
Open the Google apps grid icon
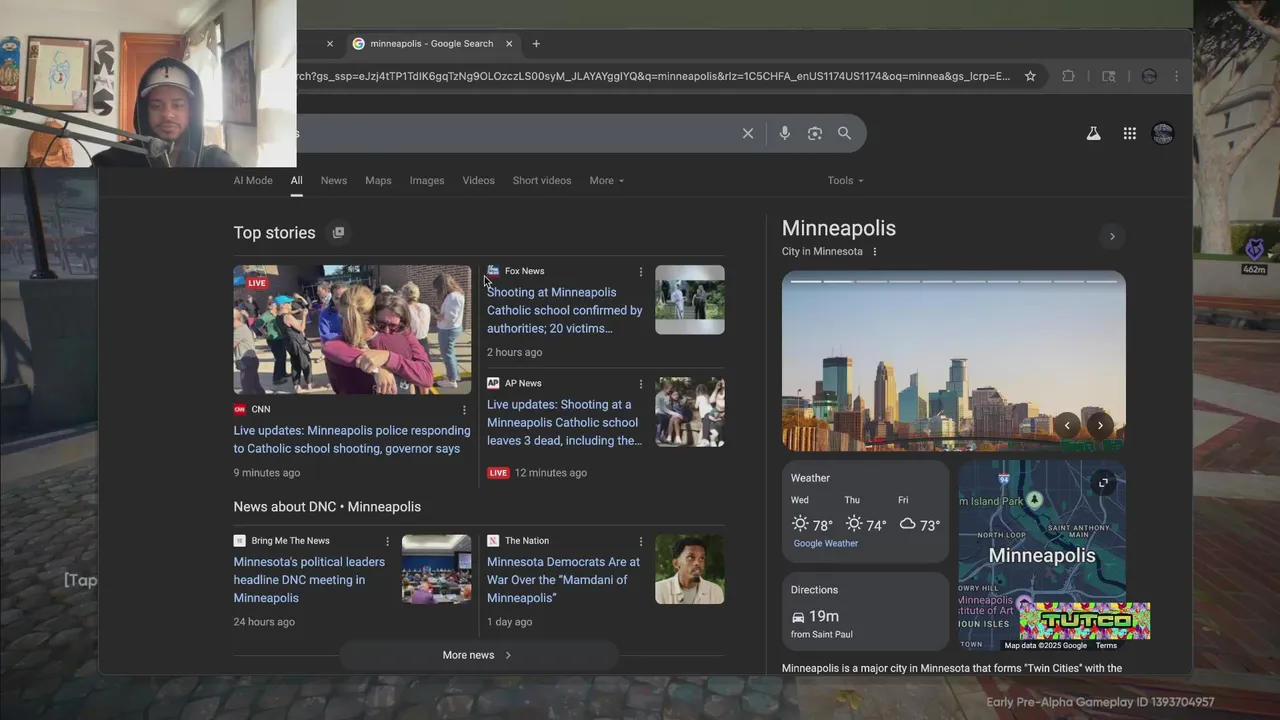1129,133
